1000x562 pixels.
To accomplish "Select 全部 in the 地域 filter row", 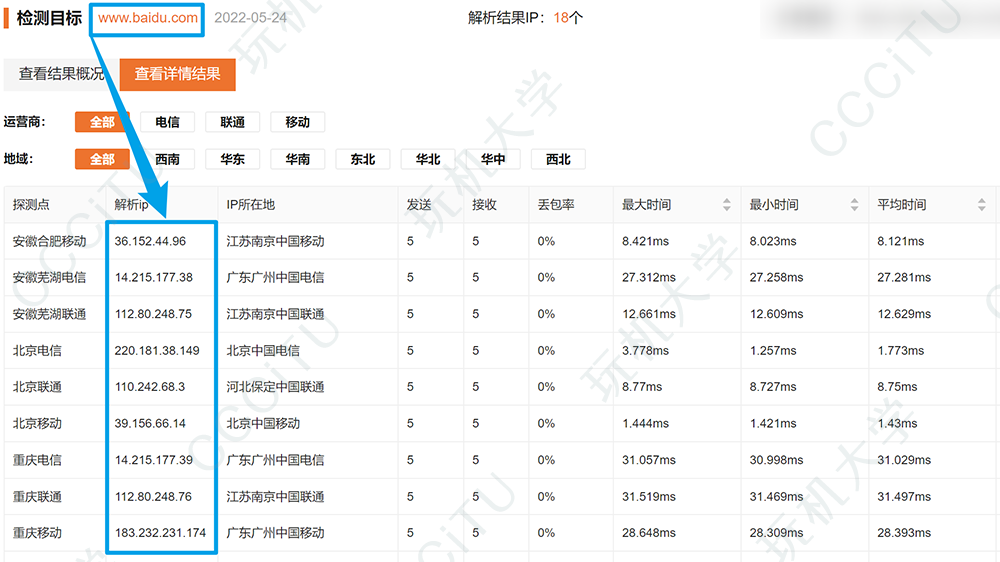I will [102, 159].
